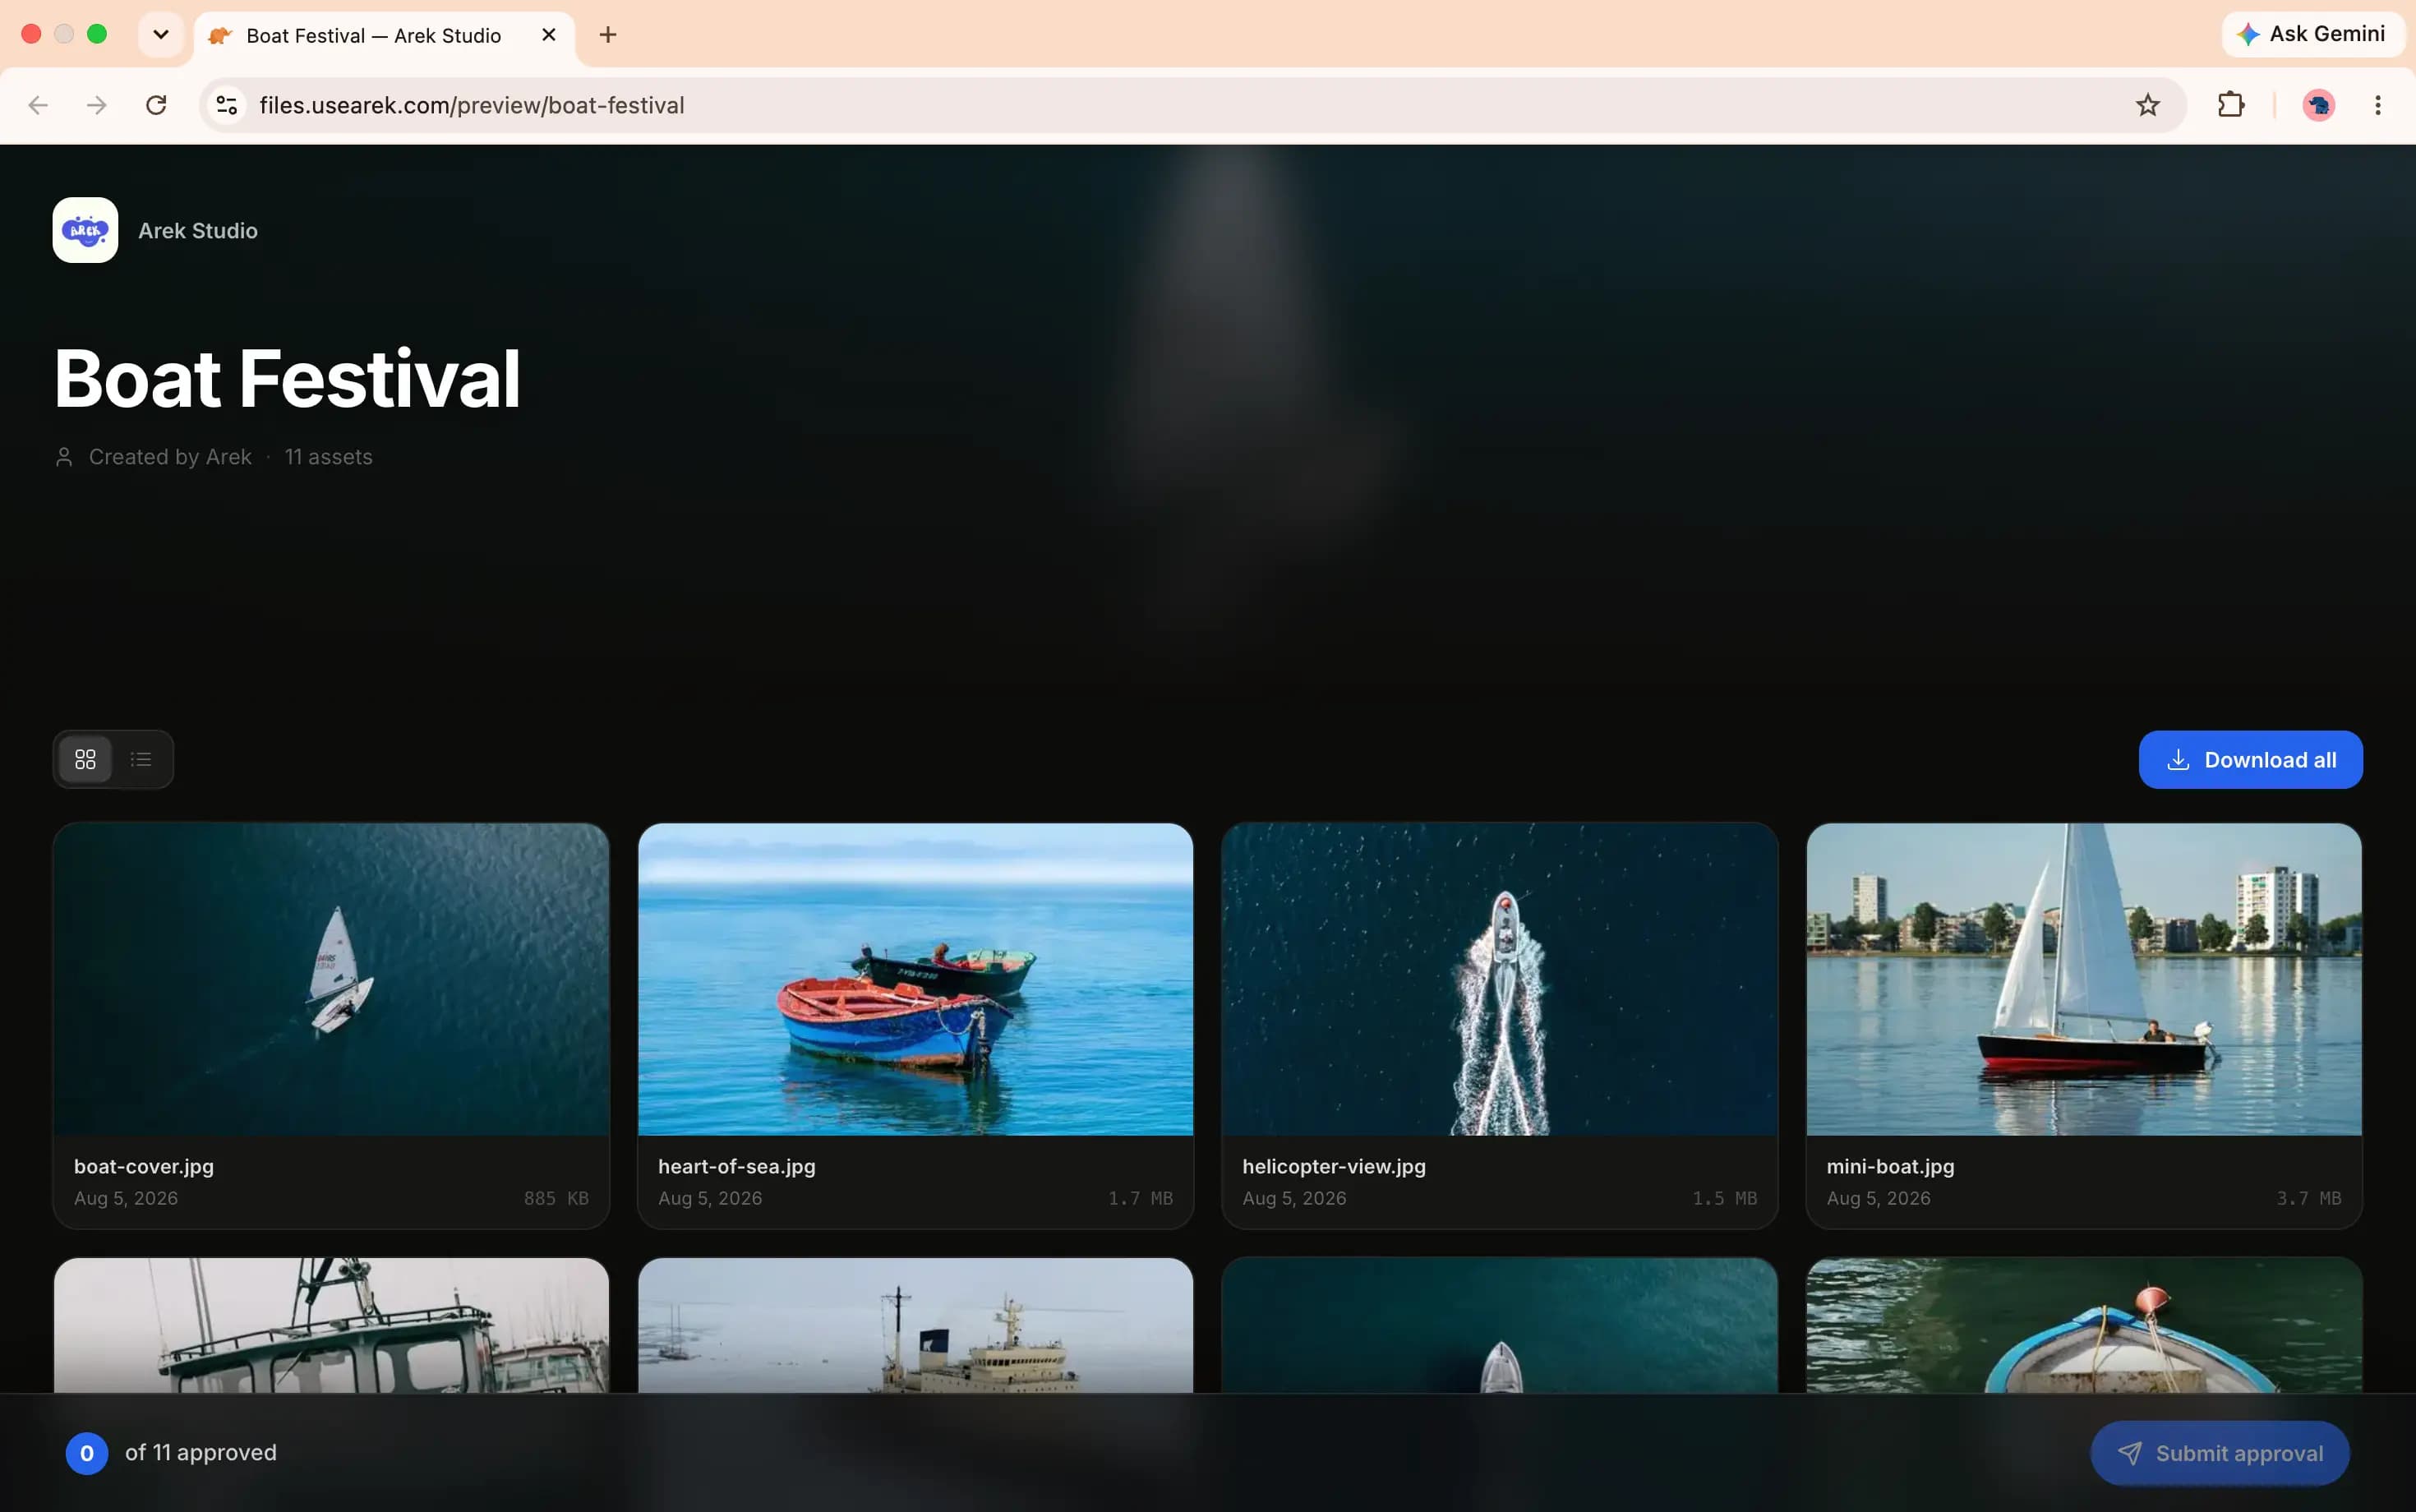Click the Ask Gemini button
2416x1512 pixels.
2313,34
